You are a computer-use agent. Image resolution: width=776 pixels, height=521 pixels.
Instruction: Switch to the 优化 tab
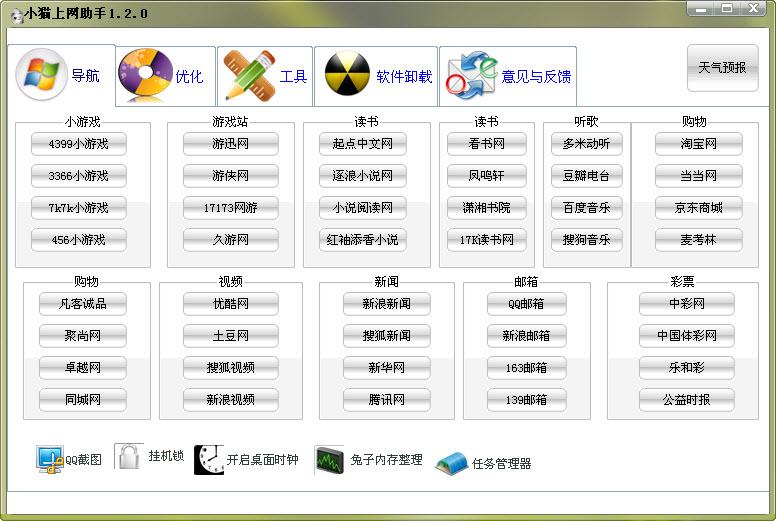pos(166,76)
